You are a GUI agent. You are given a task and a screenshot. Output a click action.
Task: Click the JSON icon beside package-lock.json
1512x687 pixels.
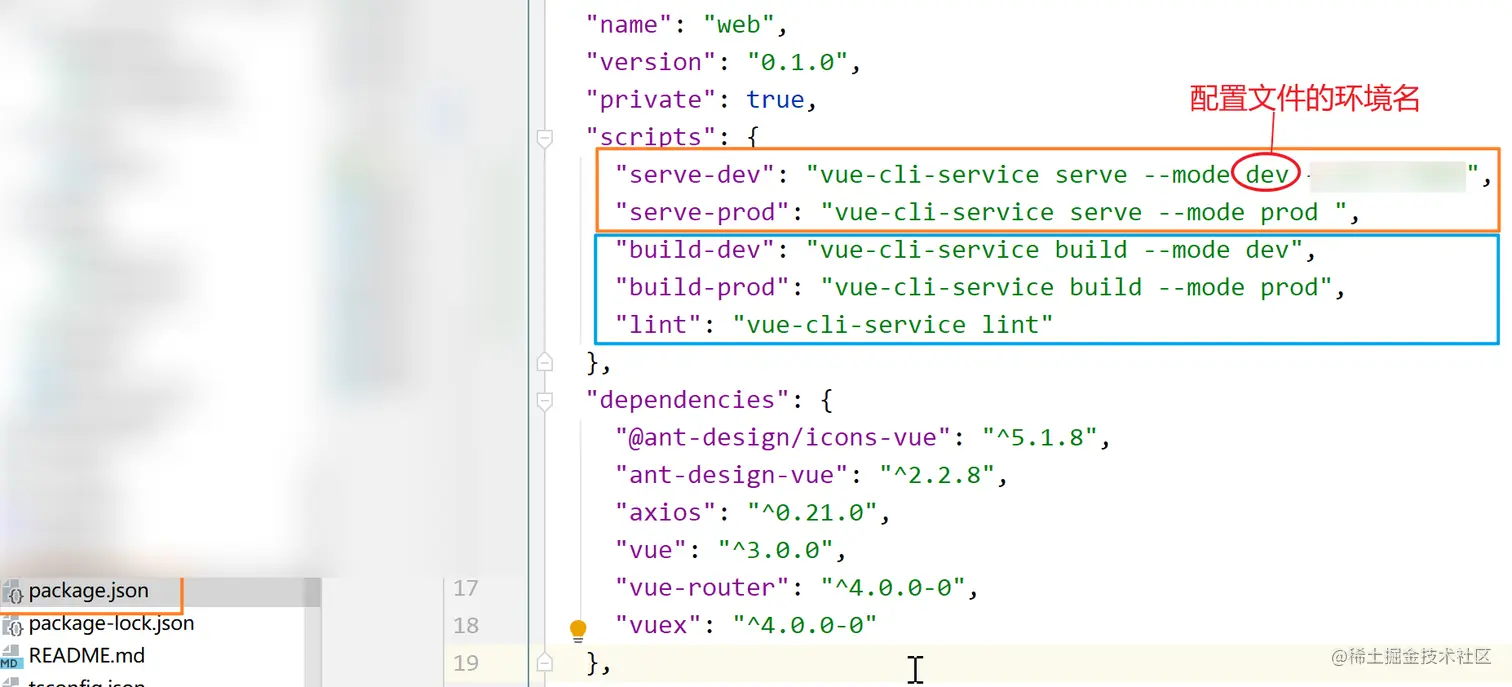tap(13, 627)
